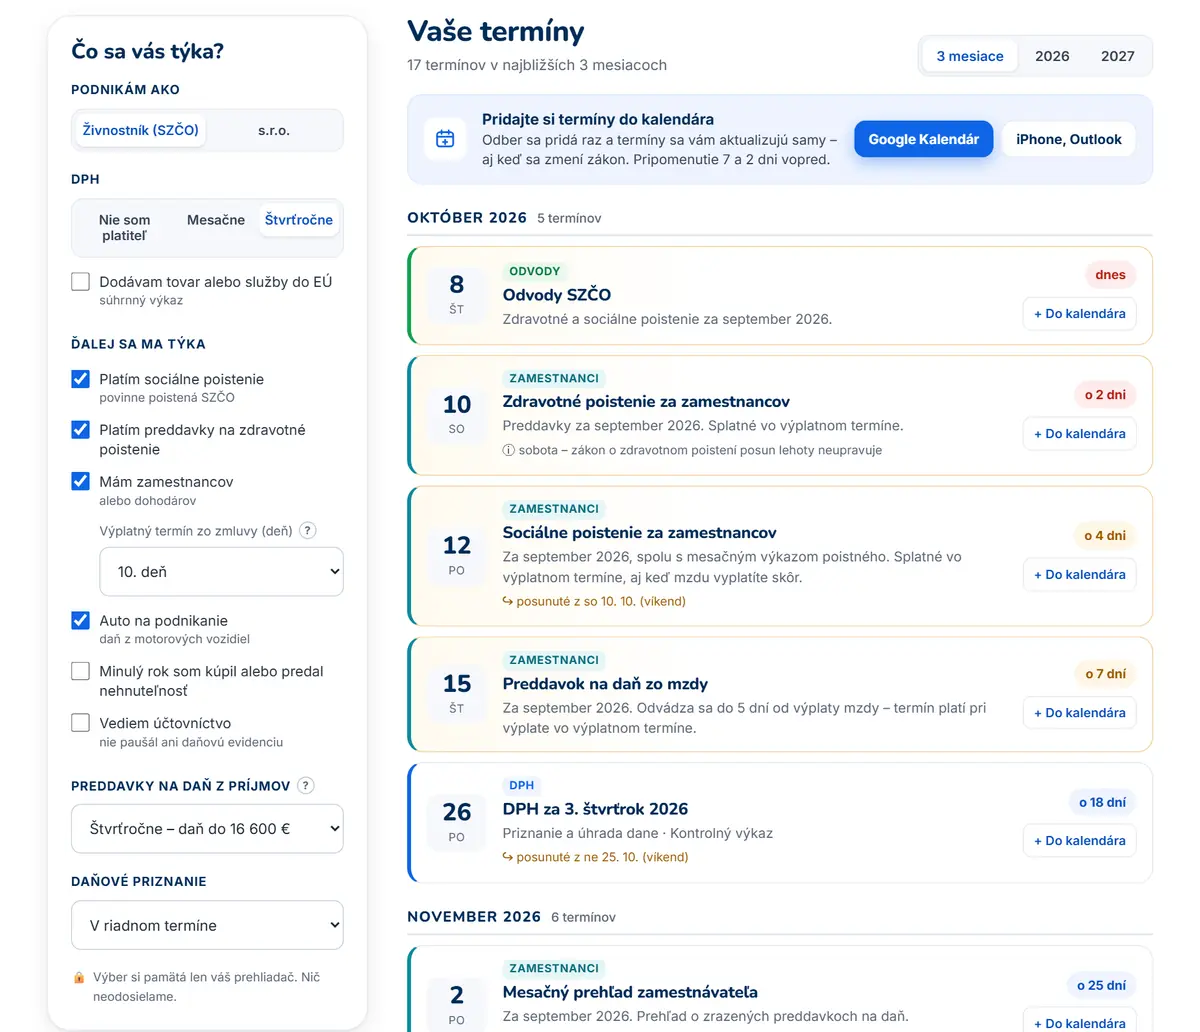Switch to the 2026 tab
Image resolution: width=1200 pixels, height=1032 pixels.
(1052, 56)
